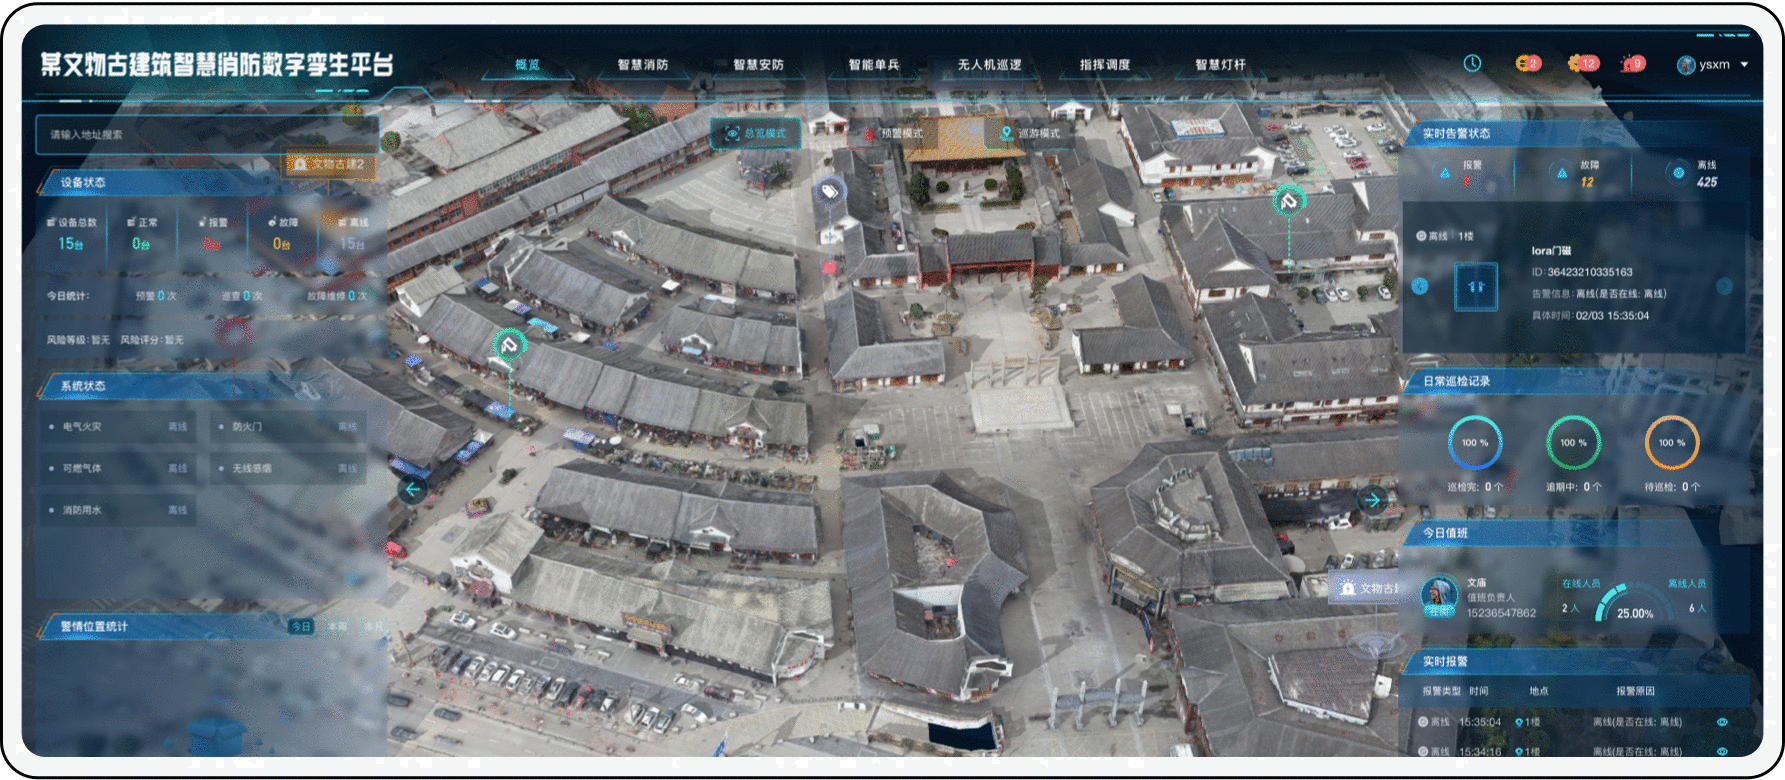Open the notification icon with badge 2
This screenshot has width=1785, height=780.
point(1527,63)
